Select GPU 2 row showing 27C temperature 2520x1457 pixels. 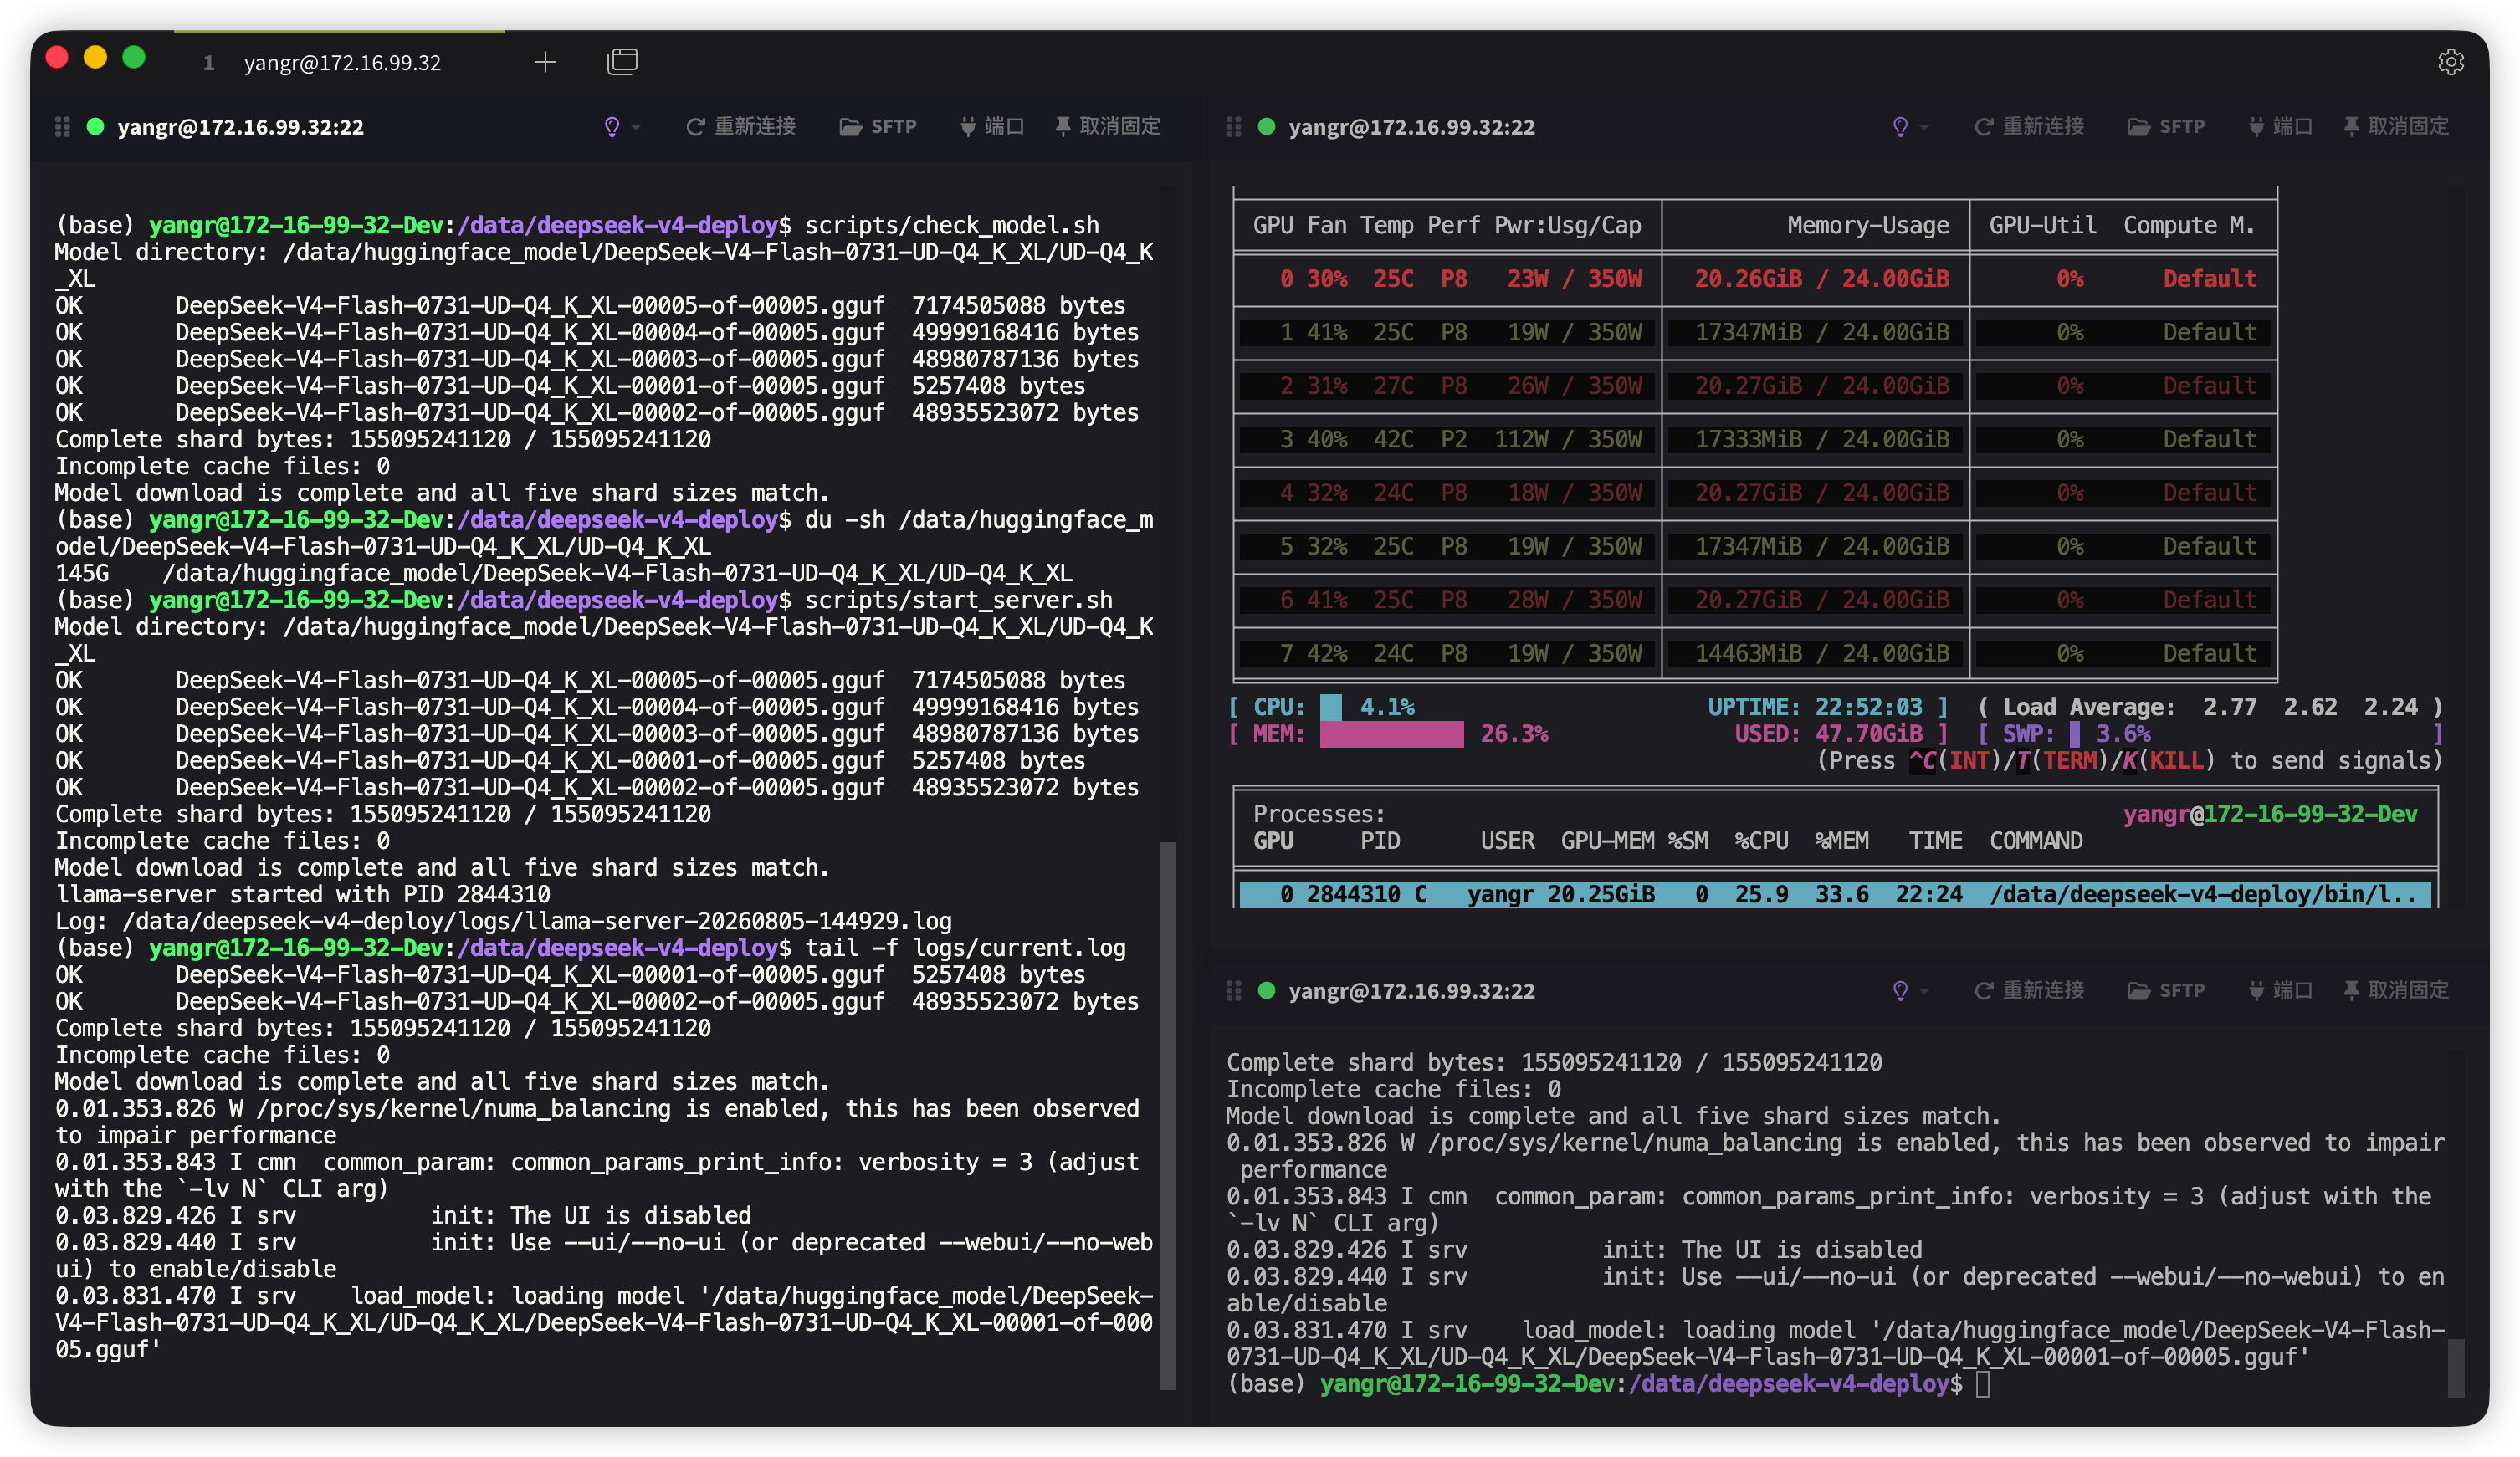tap(1755, 386)
